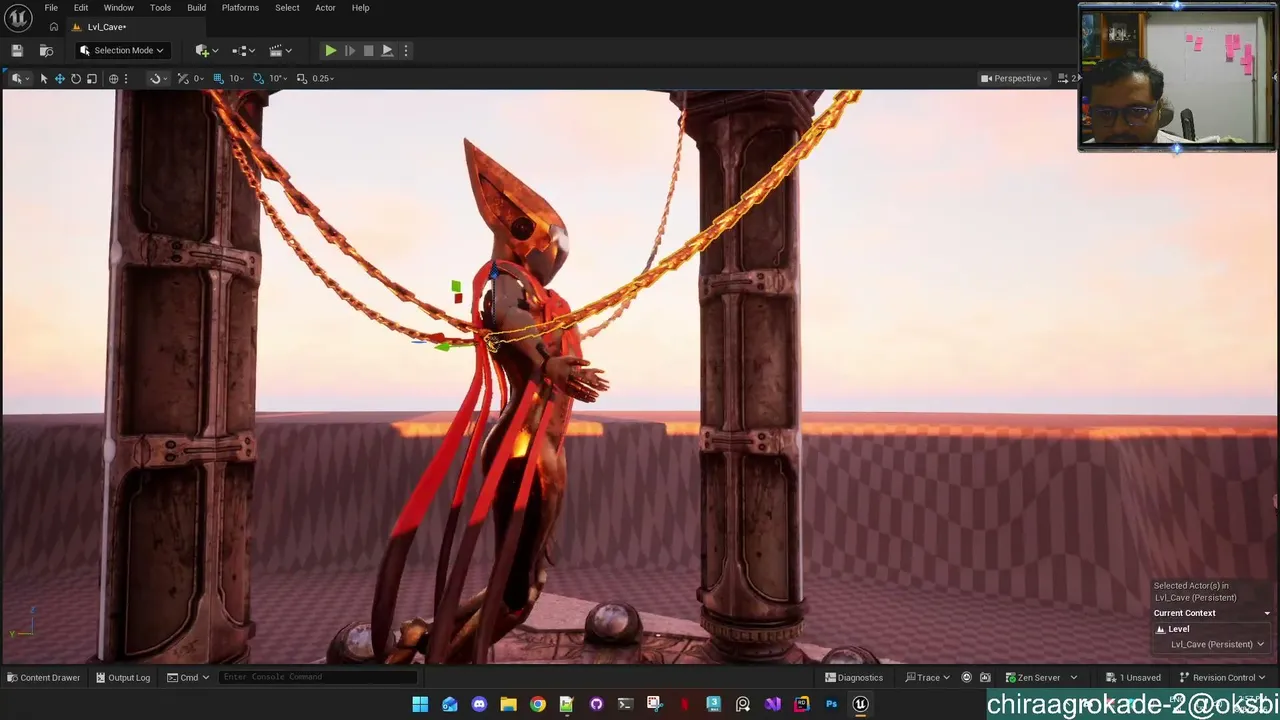Open the Cinematics clapperboard dropdown
Viewport: 1280px width, 720px height.
[280, 50]
